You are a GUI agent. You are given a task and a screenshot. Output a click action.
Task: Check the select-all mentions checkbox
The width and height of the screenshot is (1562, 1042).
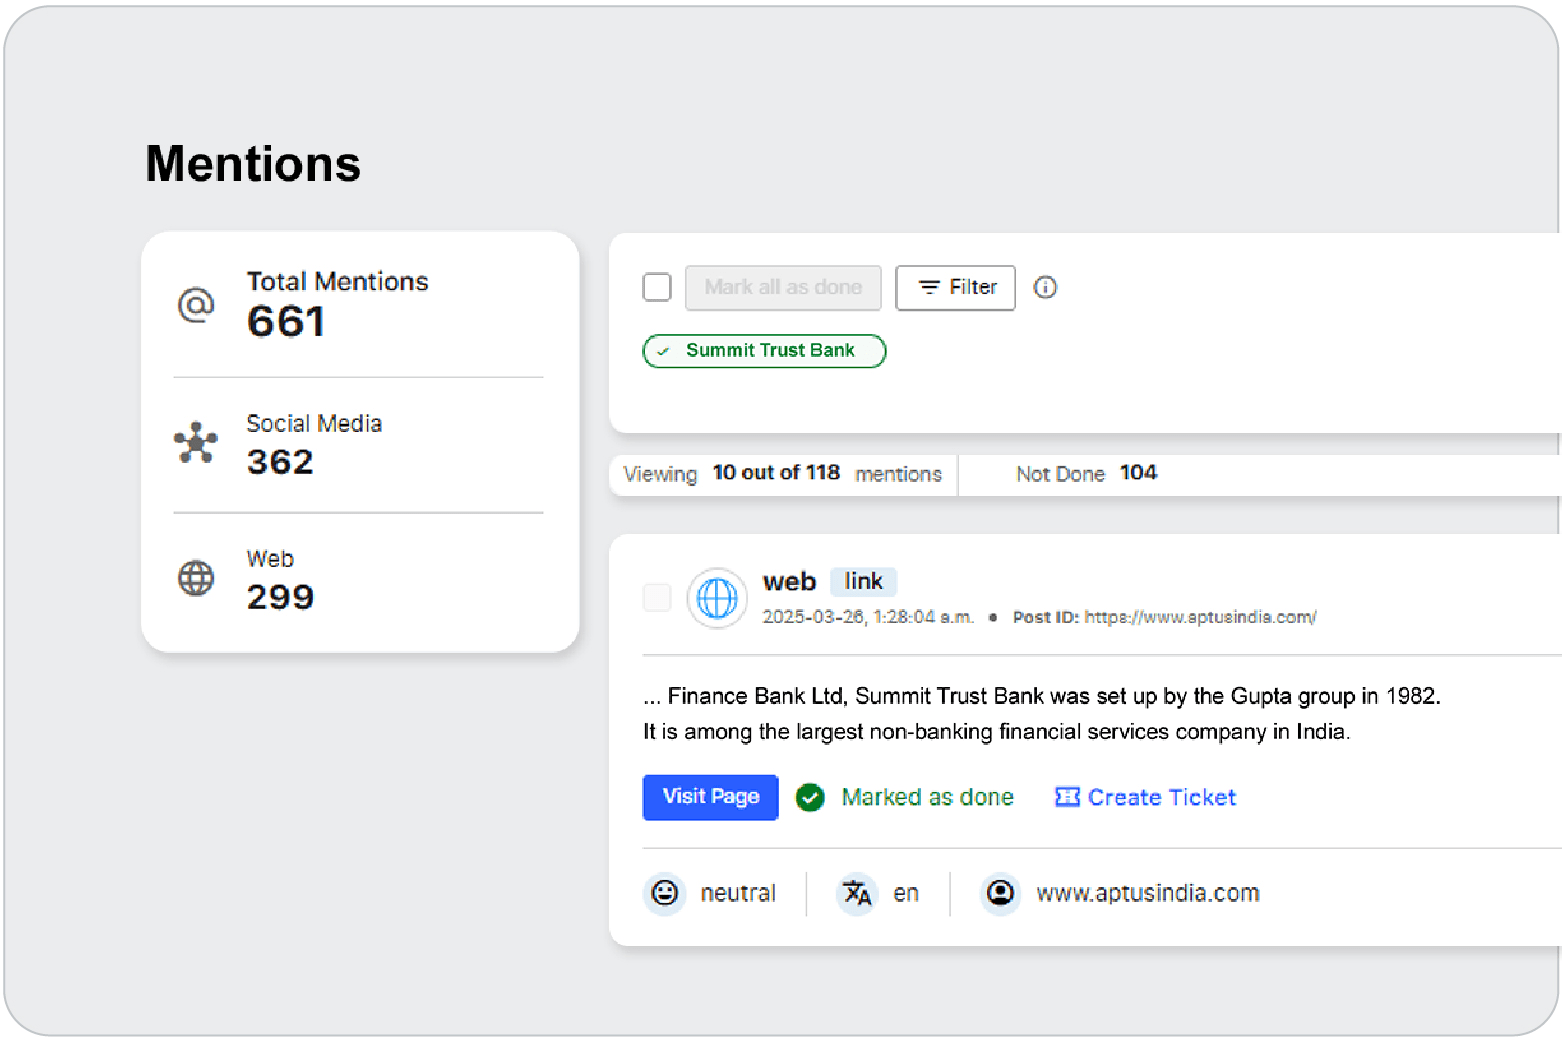pyautogui.click(x=657, y=288)
